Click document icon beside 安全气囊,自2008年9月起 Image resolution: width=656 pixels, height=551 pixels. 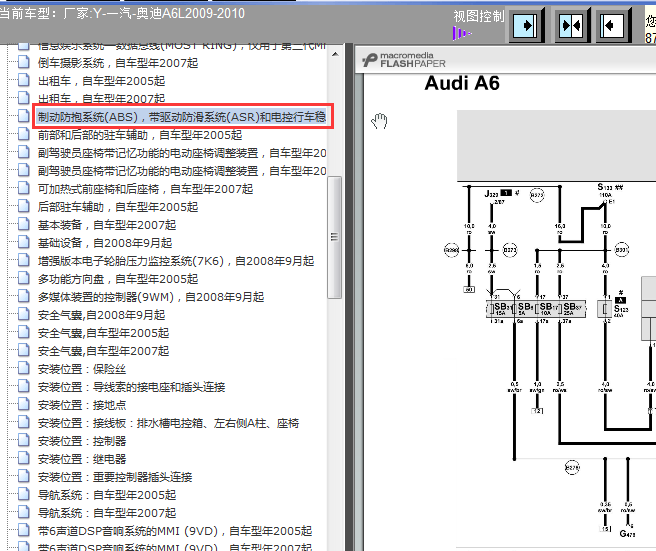click(24, 314)
